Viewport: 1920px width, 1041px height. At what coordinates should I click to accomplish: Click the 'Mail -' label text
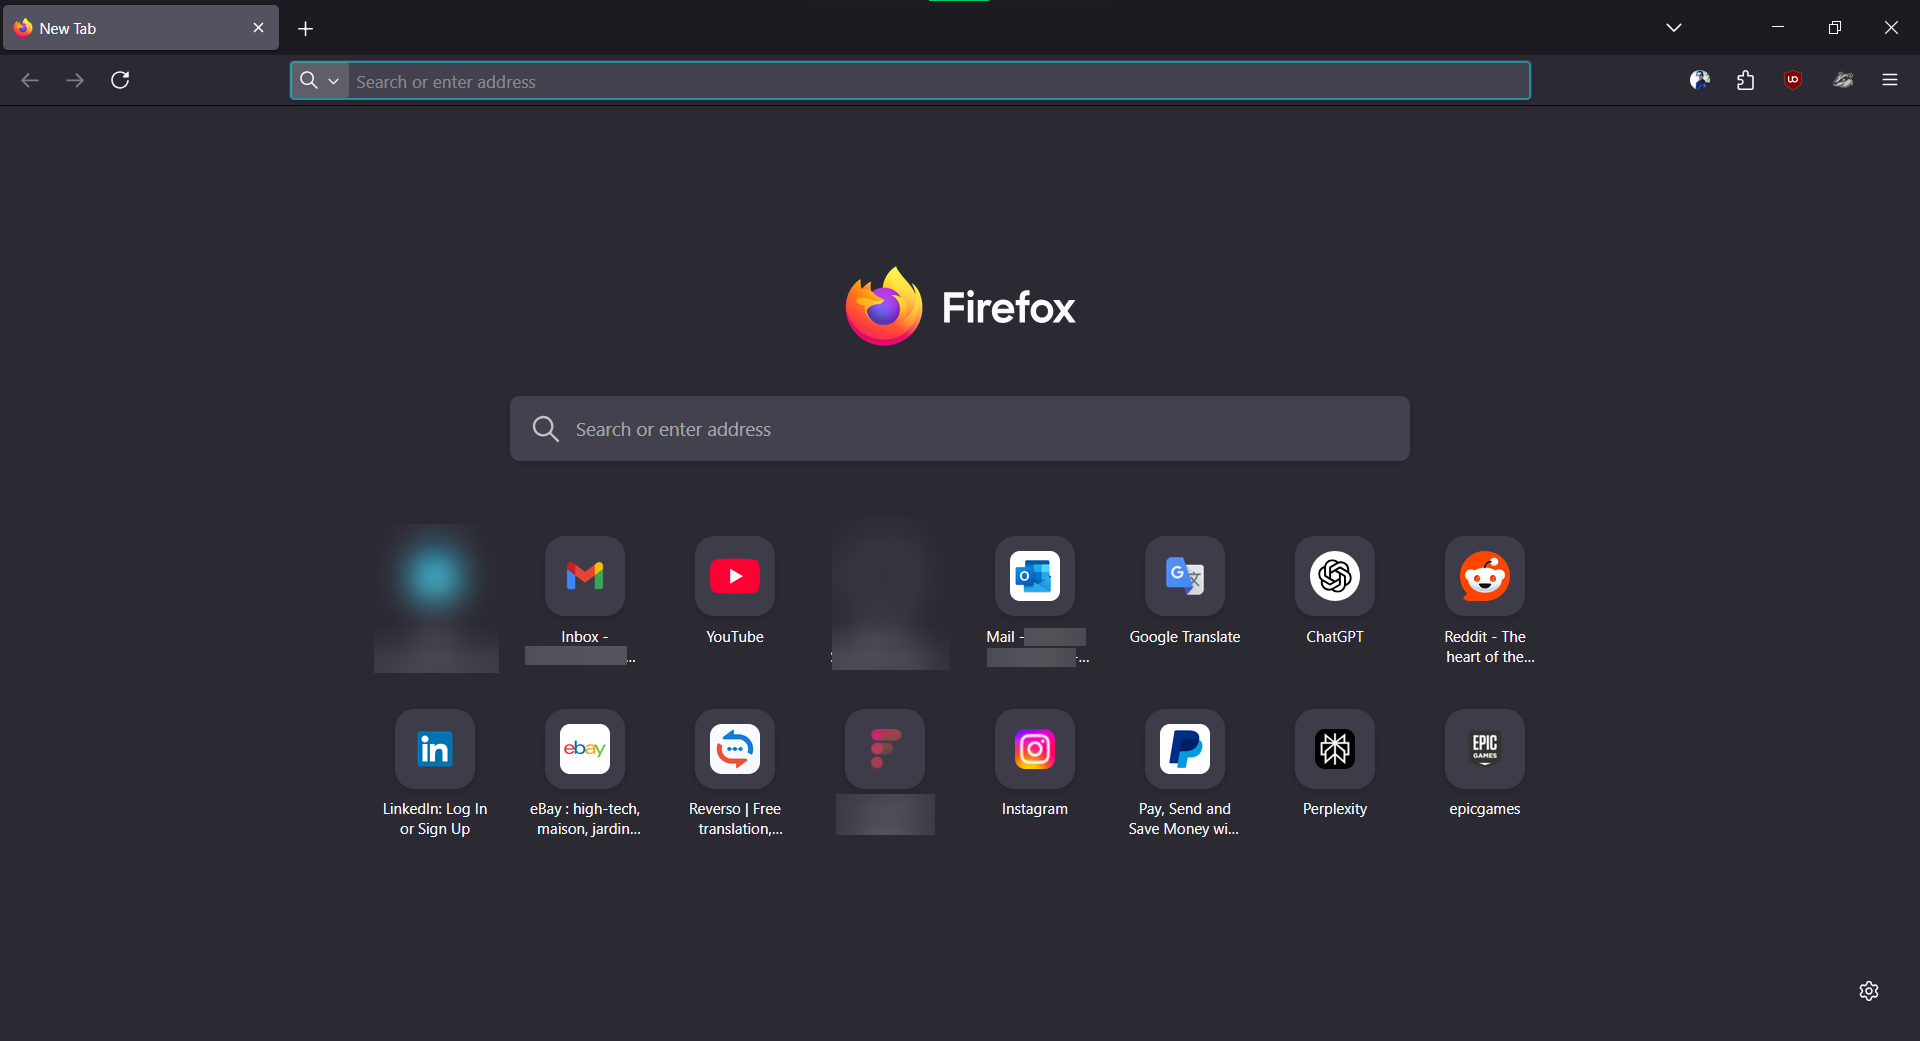(1005, 637)
